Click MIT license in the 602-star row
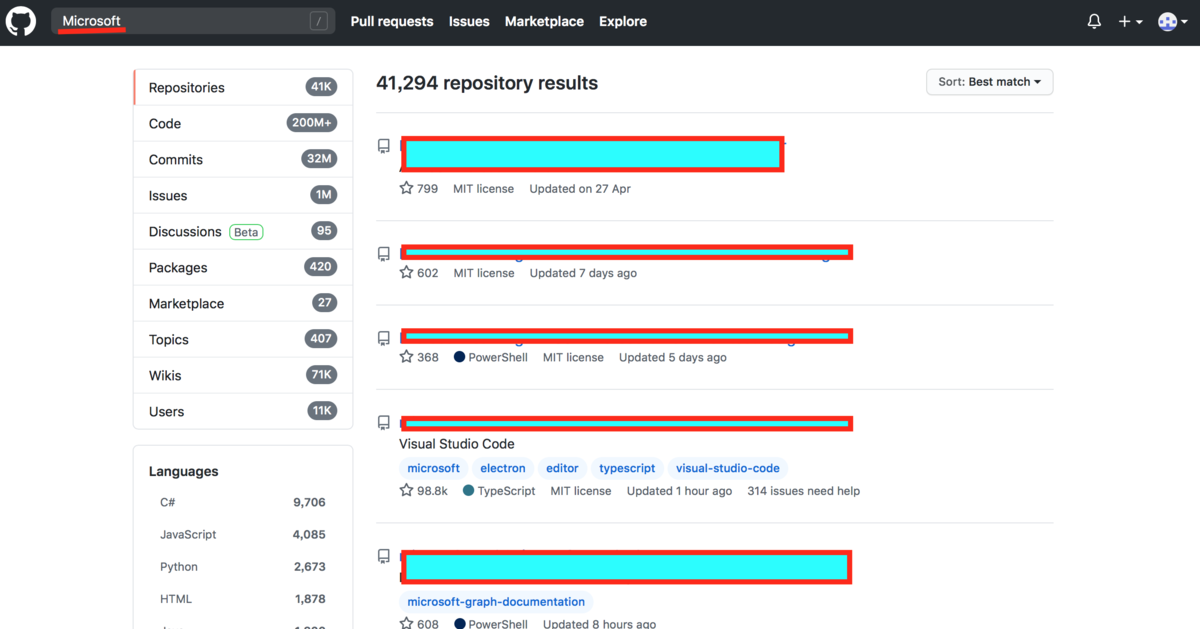The height and width of the screenshot is (629, 1200). (484, 272)
